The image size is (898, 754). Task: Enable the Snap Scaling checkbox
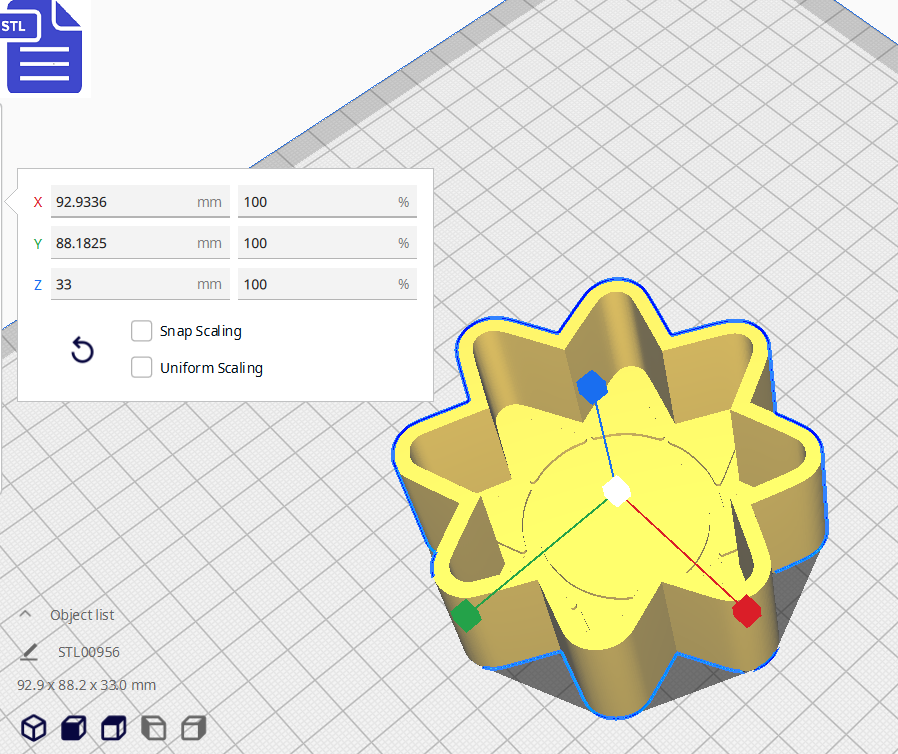coord(142,331)
